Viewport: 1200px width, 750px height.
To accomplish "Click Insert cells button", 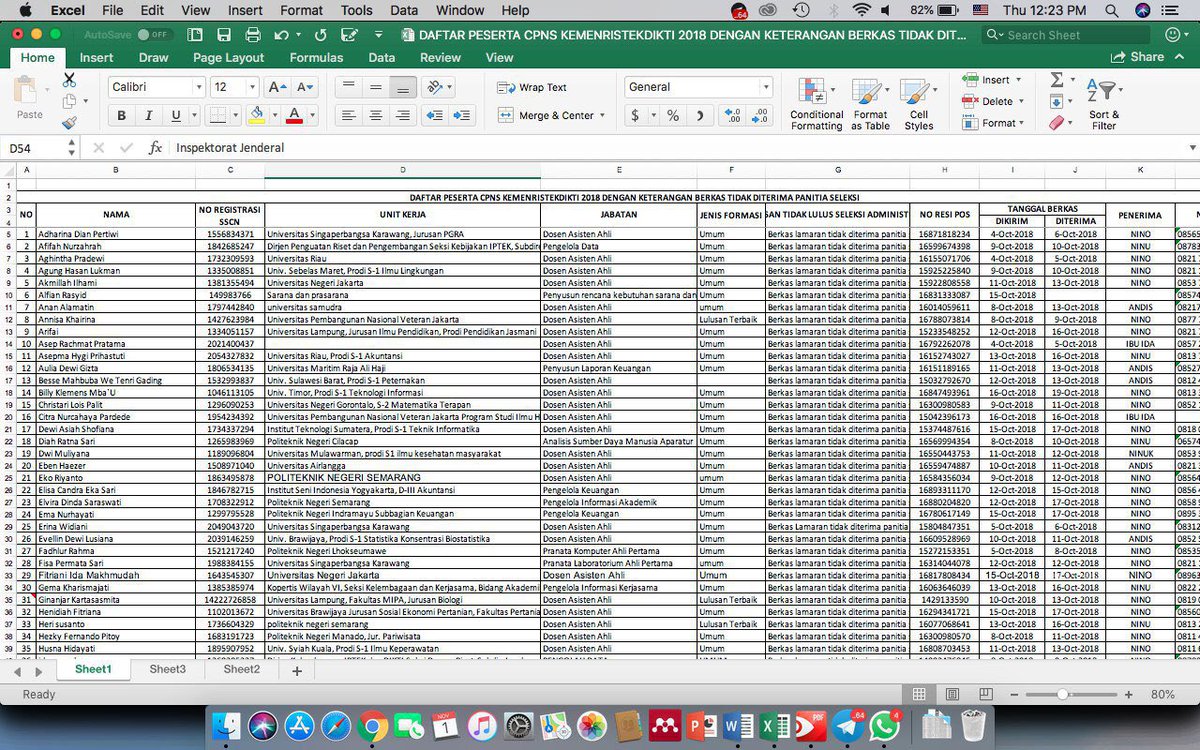I will tap(994, 79).
